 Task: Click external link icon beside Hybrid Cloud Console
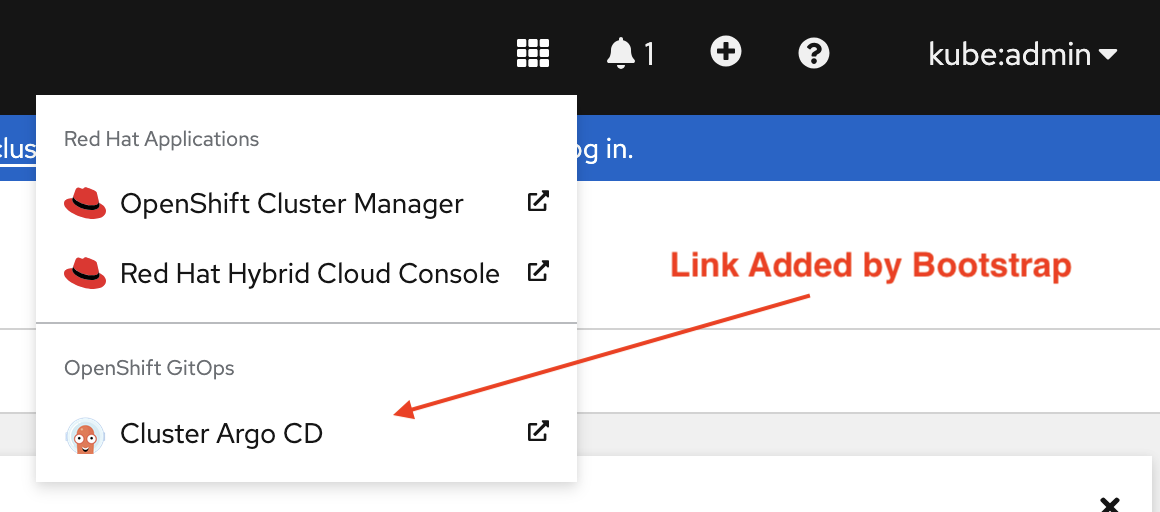coord(538,272)
